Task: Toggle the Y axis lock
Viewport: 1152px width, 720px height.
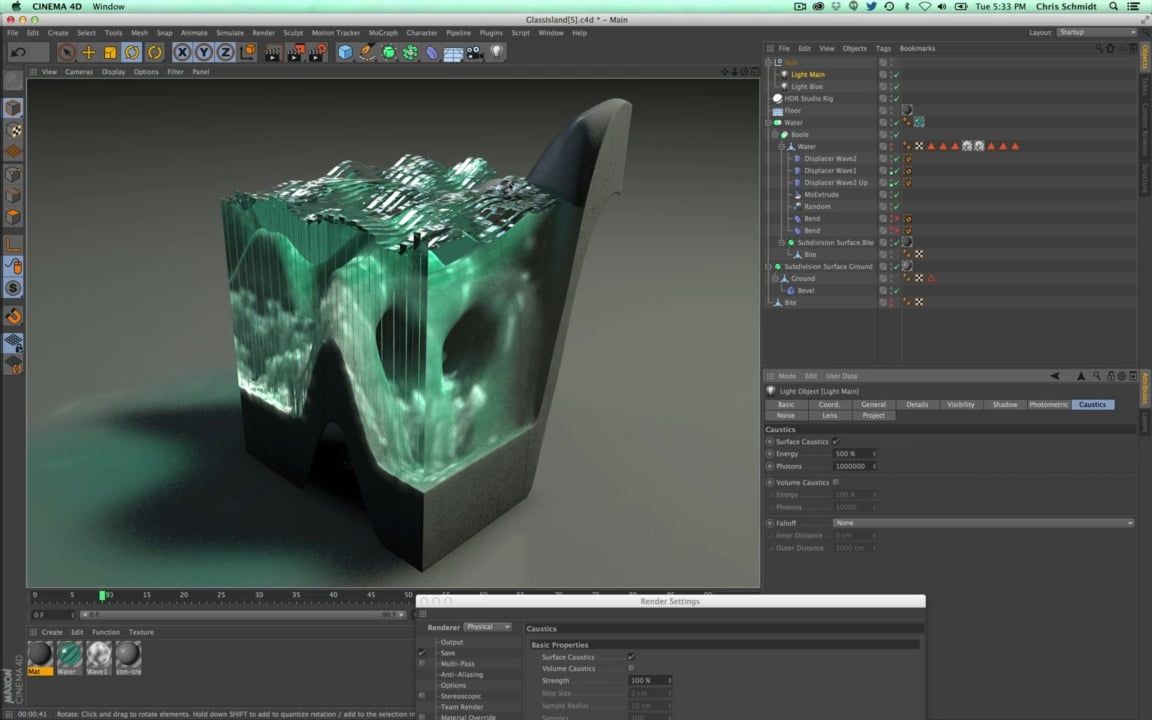Action: coord(204,52)
